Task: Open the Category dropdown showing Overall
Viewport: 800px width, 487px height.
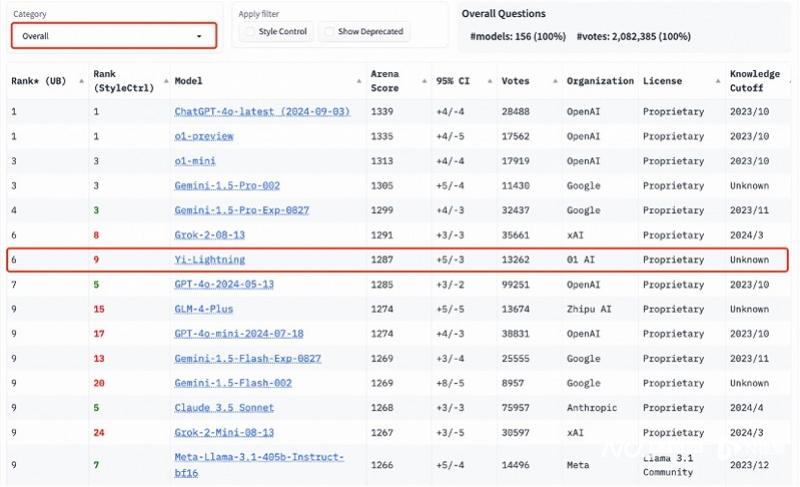Action: pos(114,36)
